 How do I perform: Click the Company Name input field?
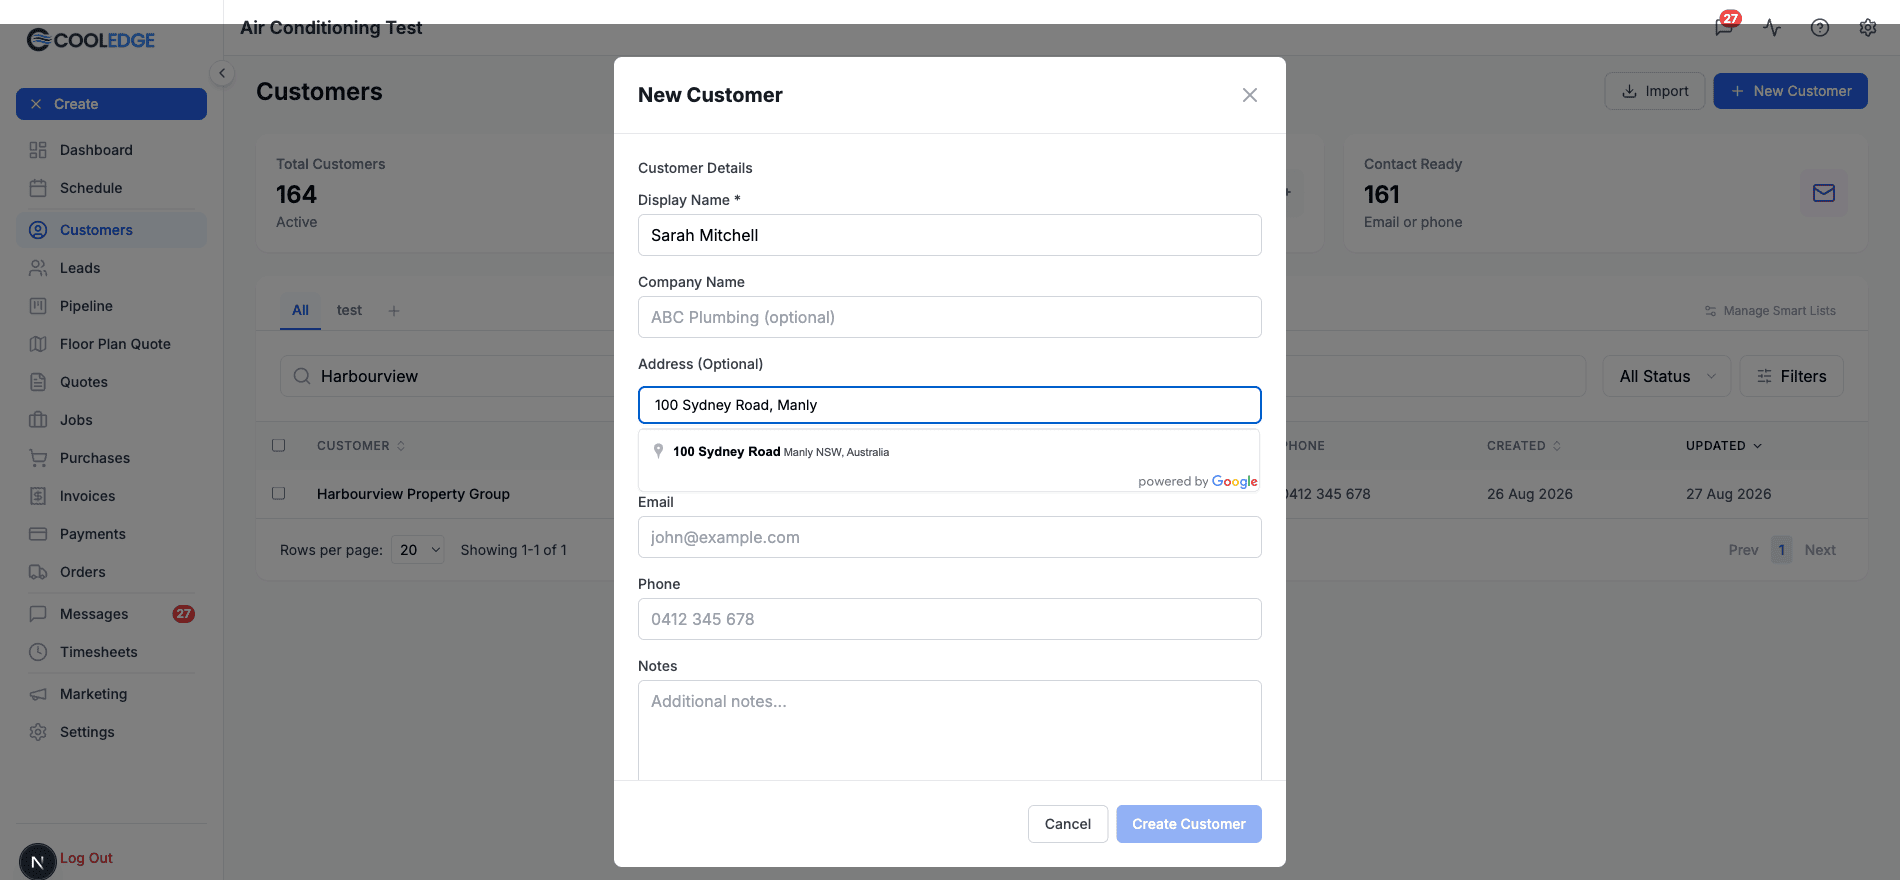pyautogui.click(x=950, y=317)
